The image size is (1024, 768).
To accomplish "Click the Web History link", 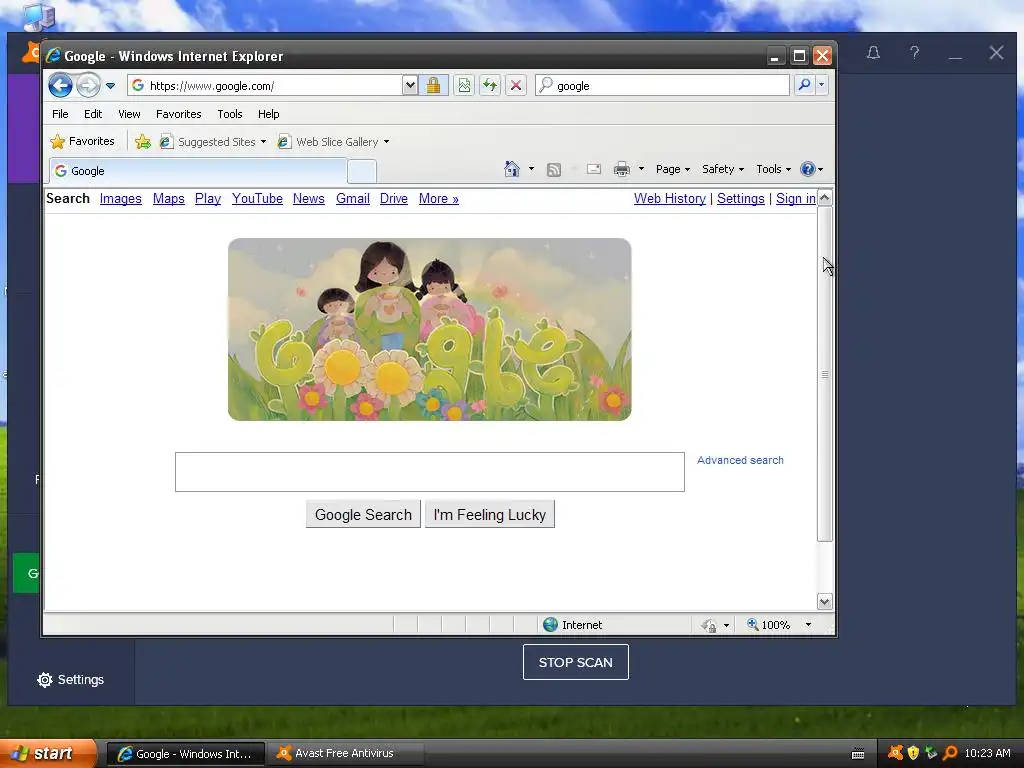I will [669, 199].
